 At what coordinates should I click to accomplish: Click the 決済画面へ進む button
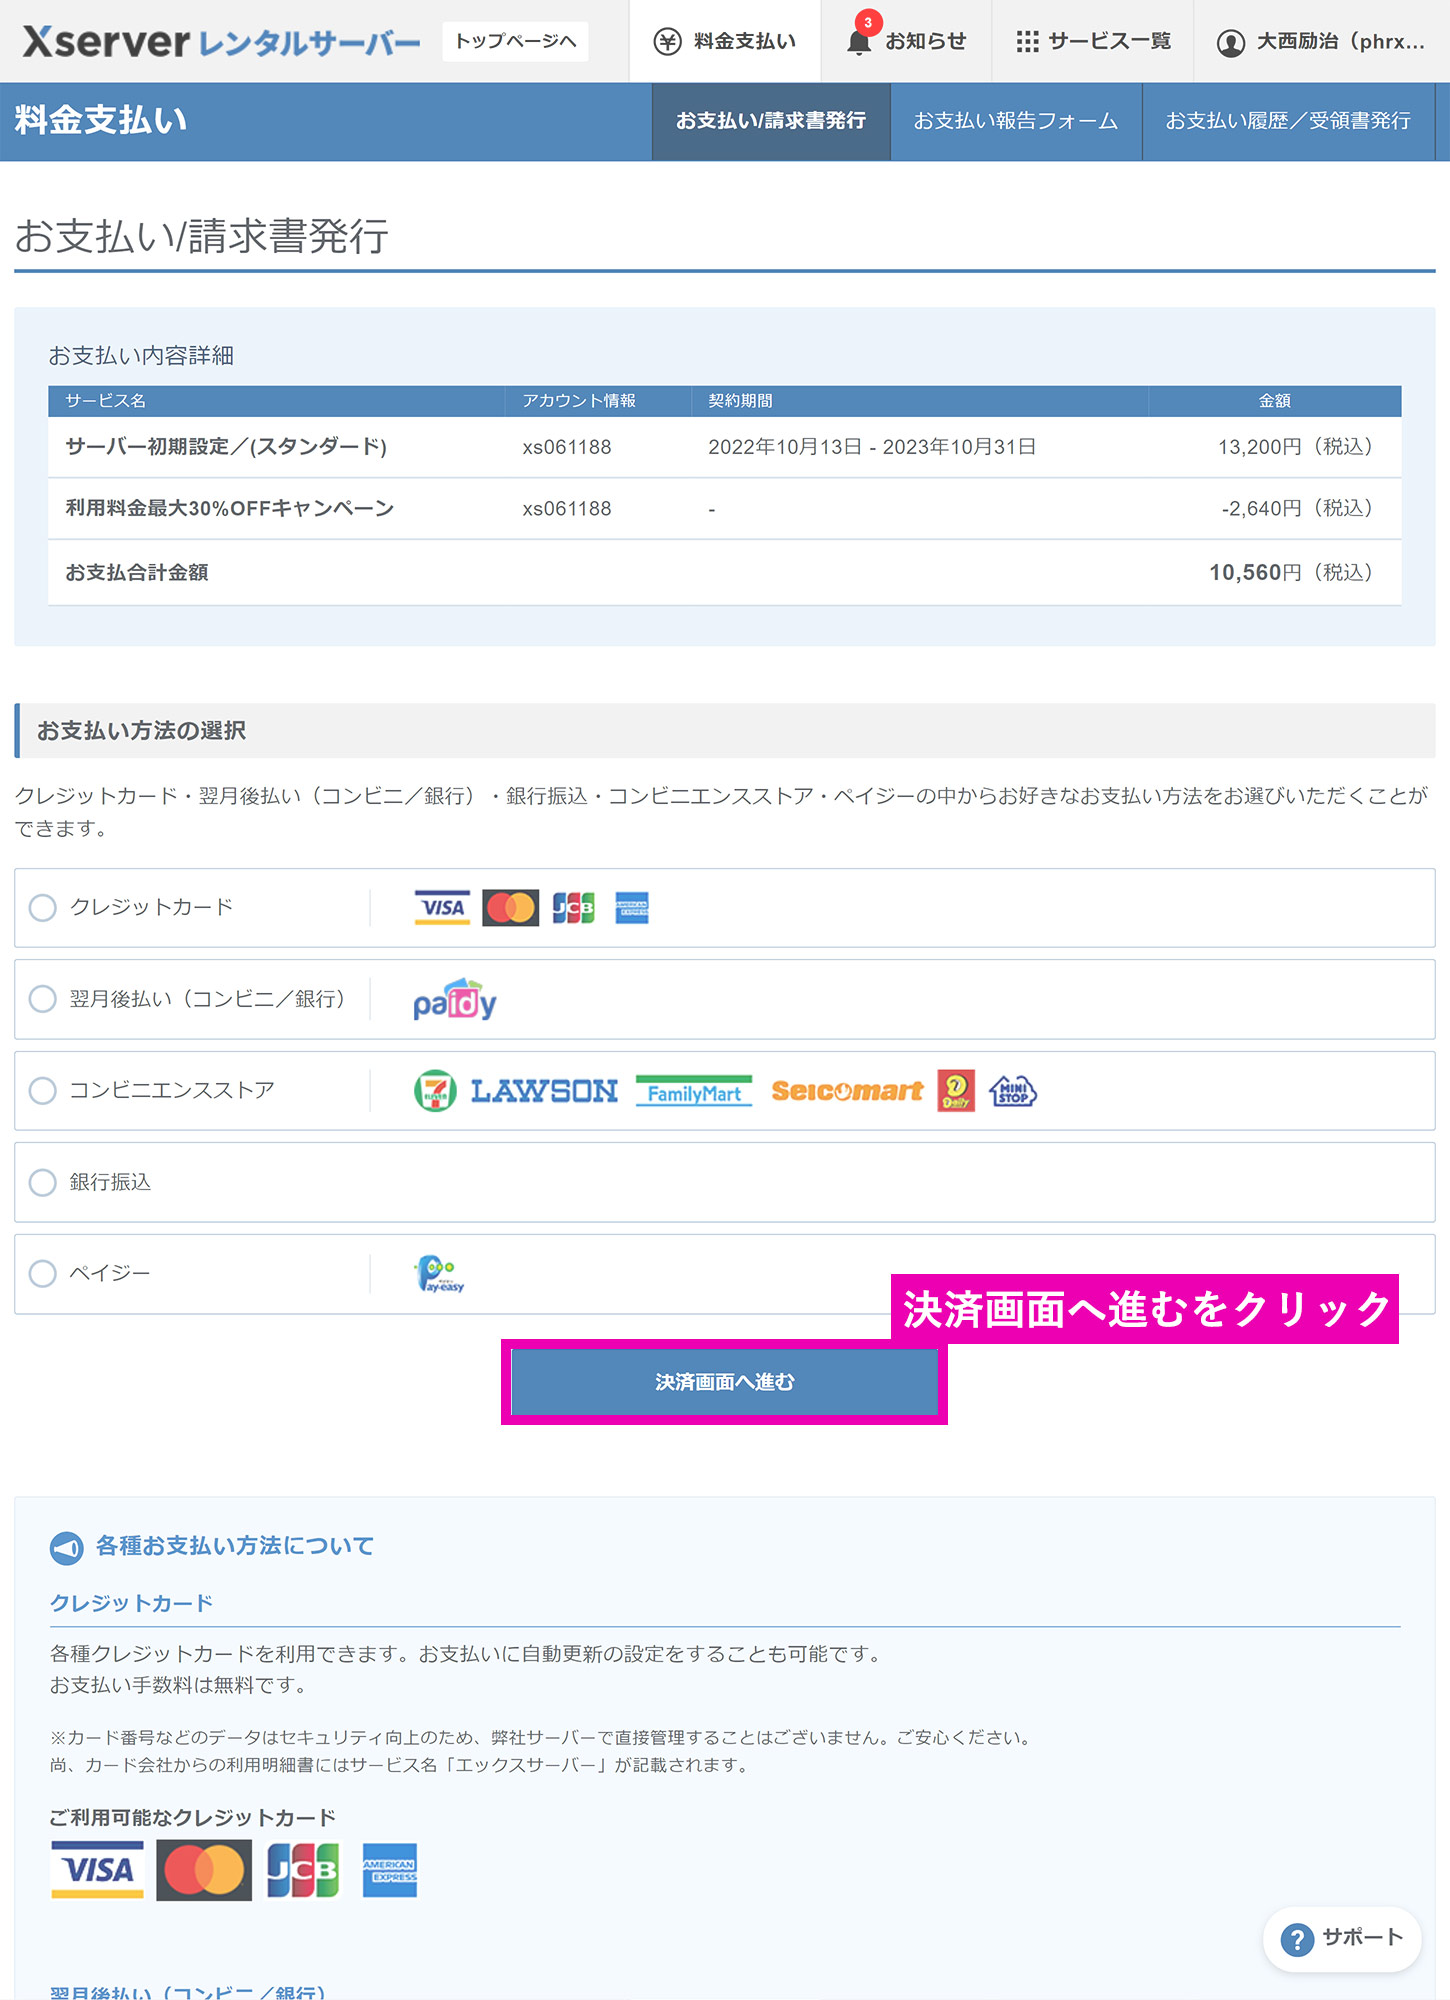724,1382
